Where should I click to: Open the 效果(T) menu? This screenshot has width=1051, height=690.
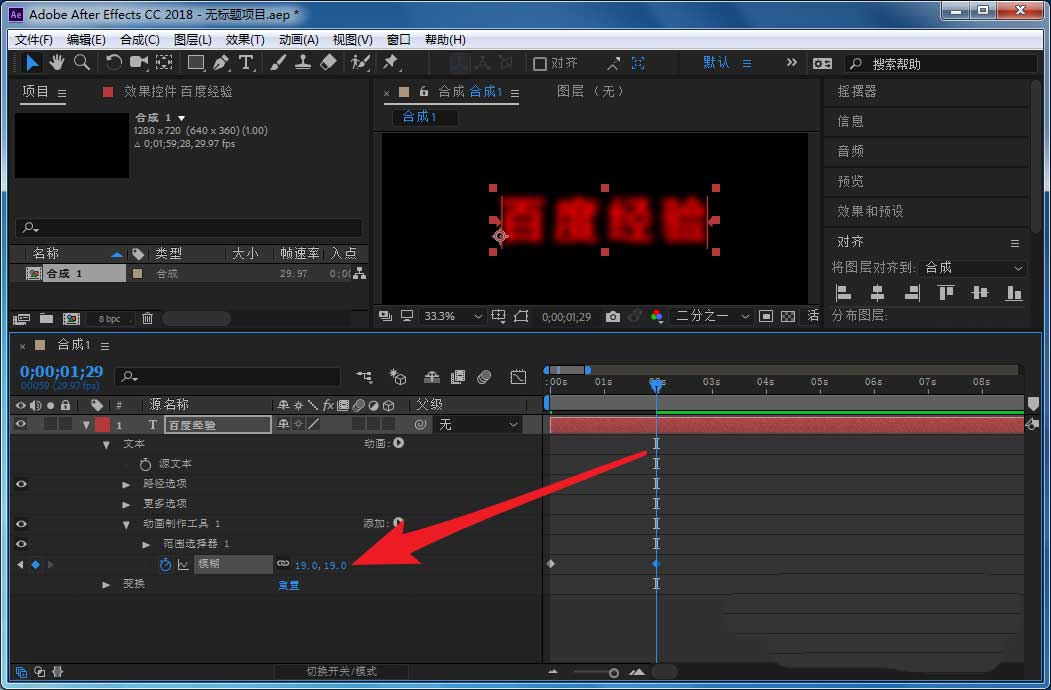coord(245,39)
